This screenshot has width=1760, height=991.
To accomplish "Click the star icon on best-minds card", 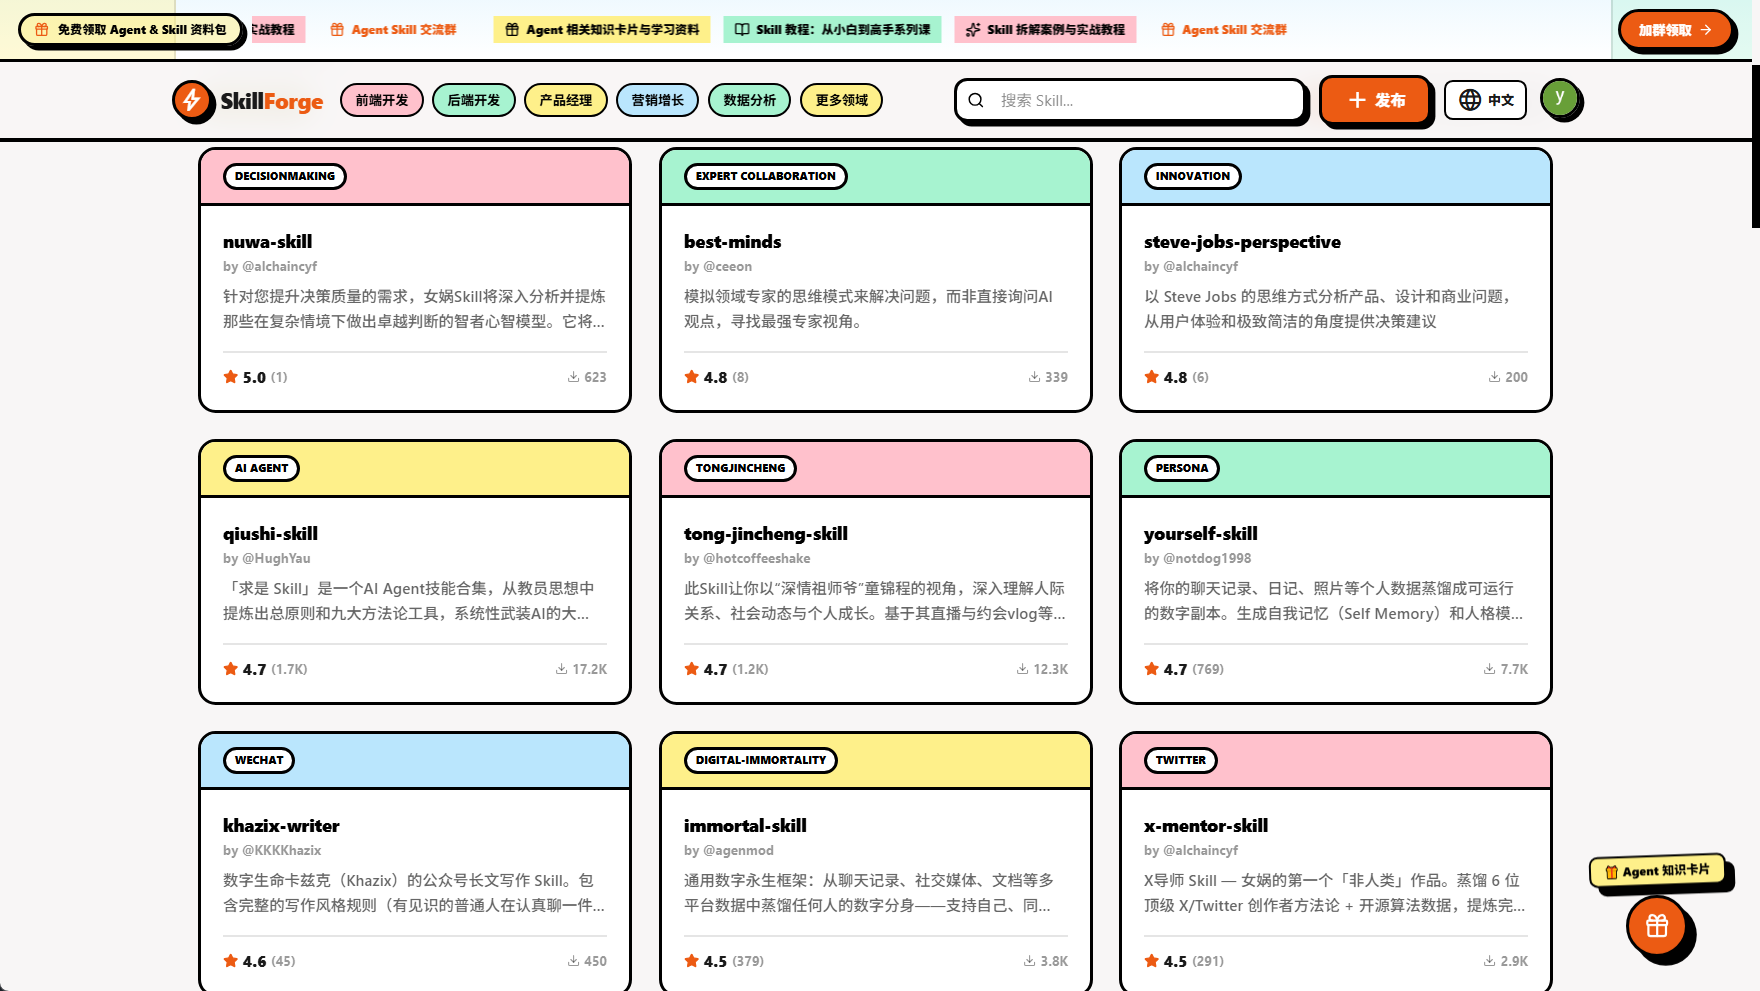I will click(692, 377).
